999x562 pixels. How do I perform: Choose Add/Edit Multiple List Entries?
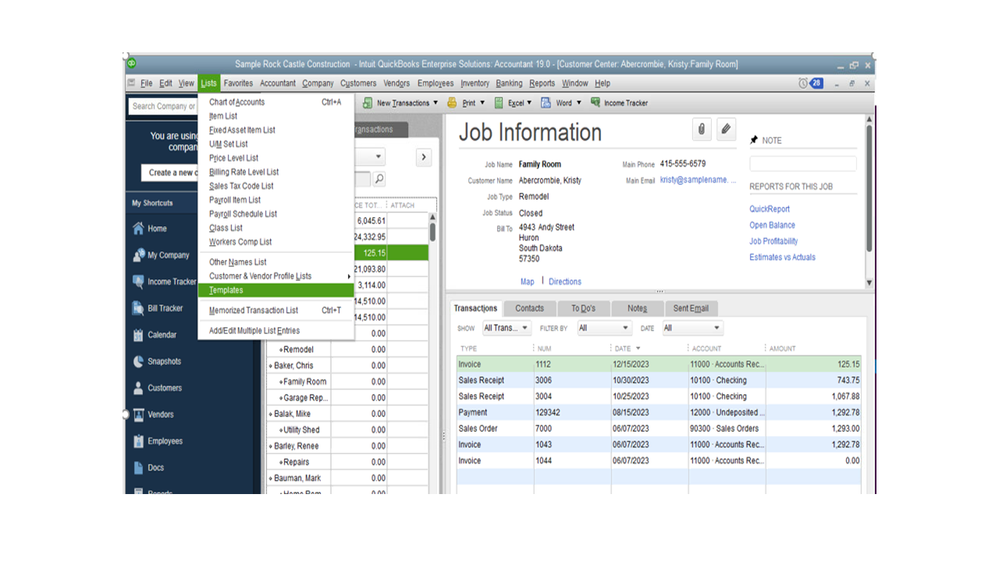pos(276,331)
